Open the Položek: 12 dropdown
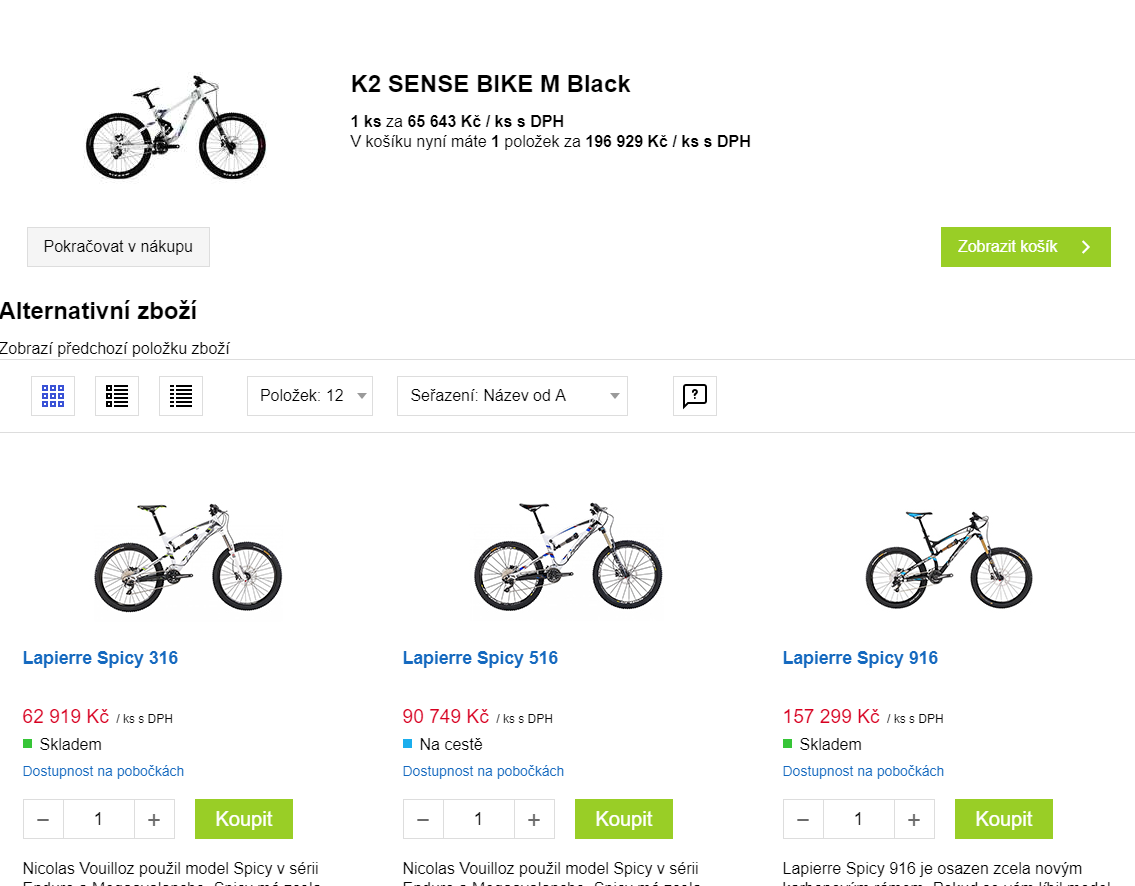 tap(310, 396)
